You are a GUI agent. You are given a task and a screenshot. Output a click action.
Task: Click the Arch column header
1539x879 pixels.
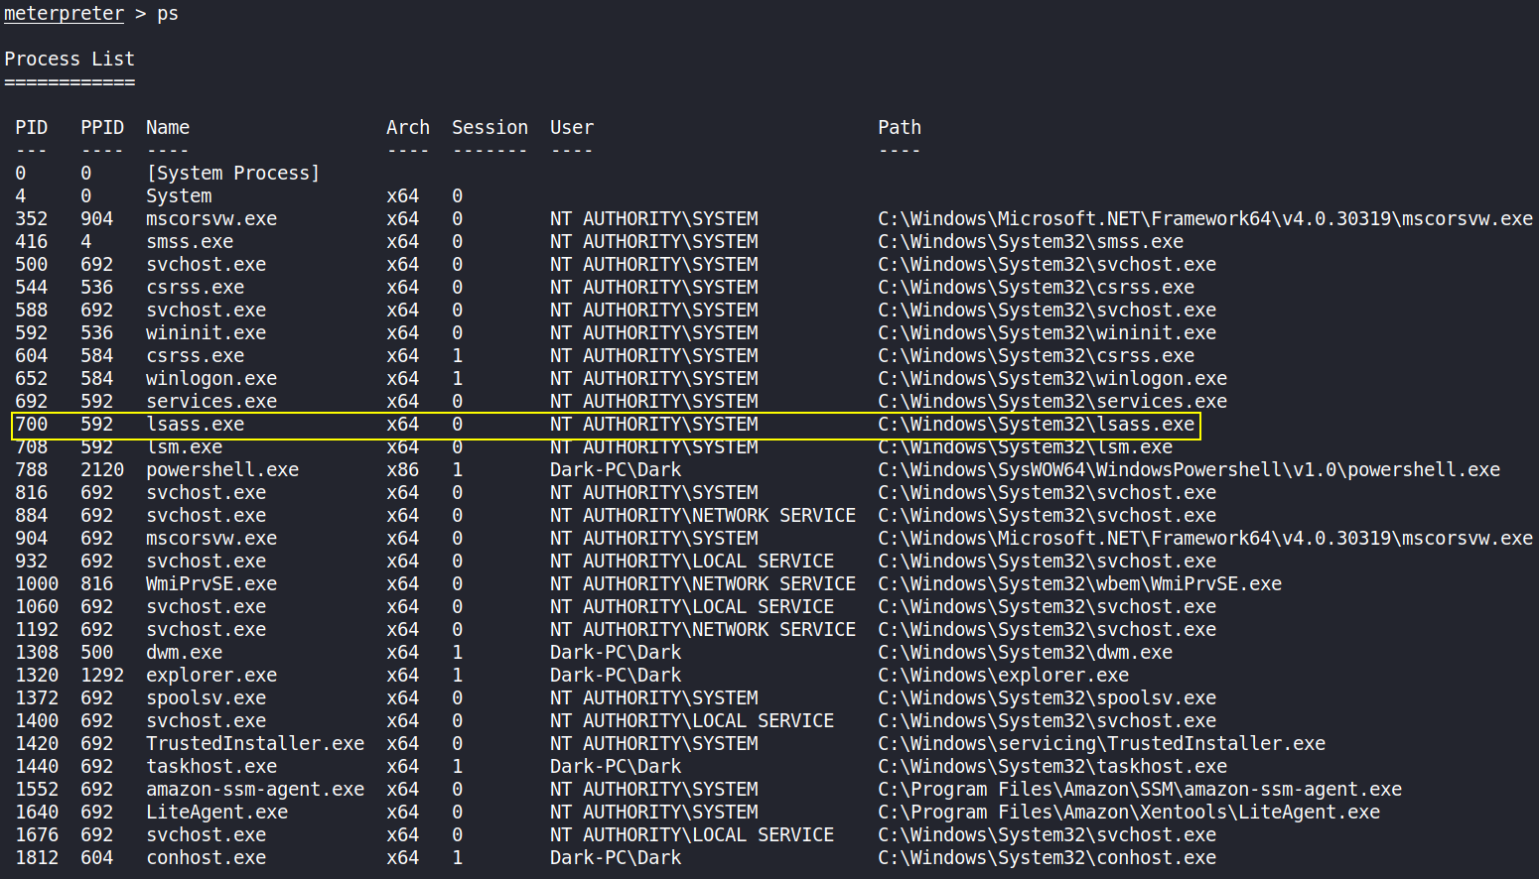click(x=408, y=127)
